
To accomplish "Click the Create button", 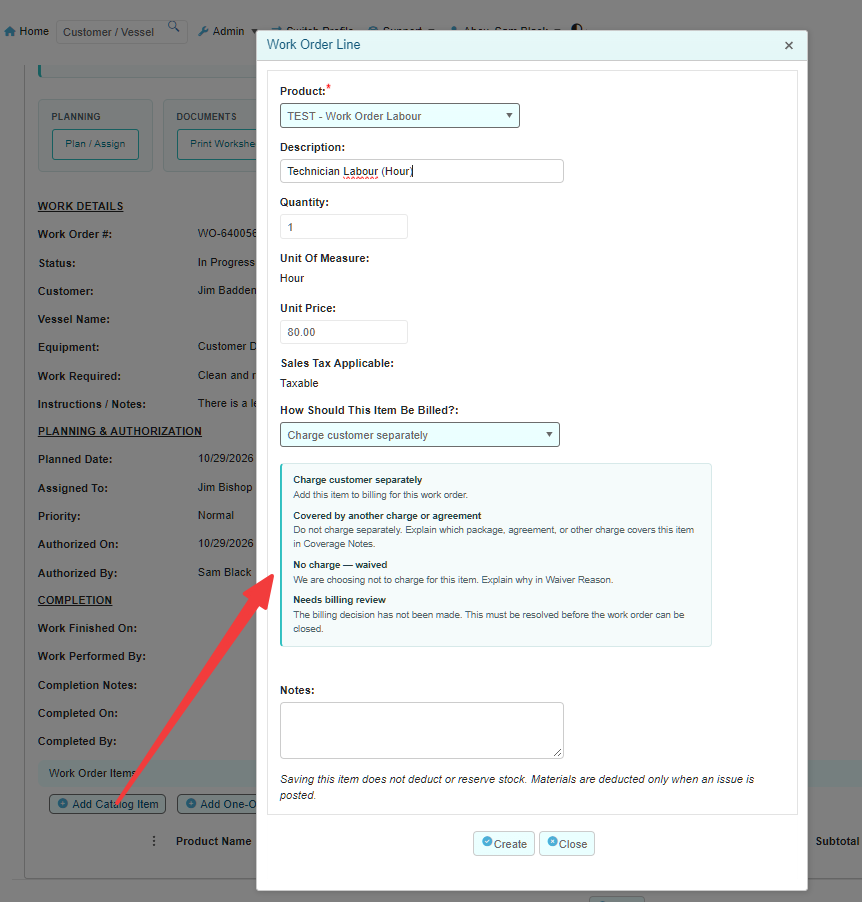I will [x=504, y=843].
